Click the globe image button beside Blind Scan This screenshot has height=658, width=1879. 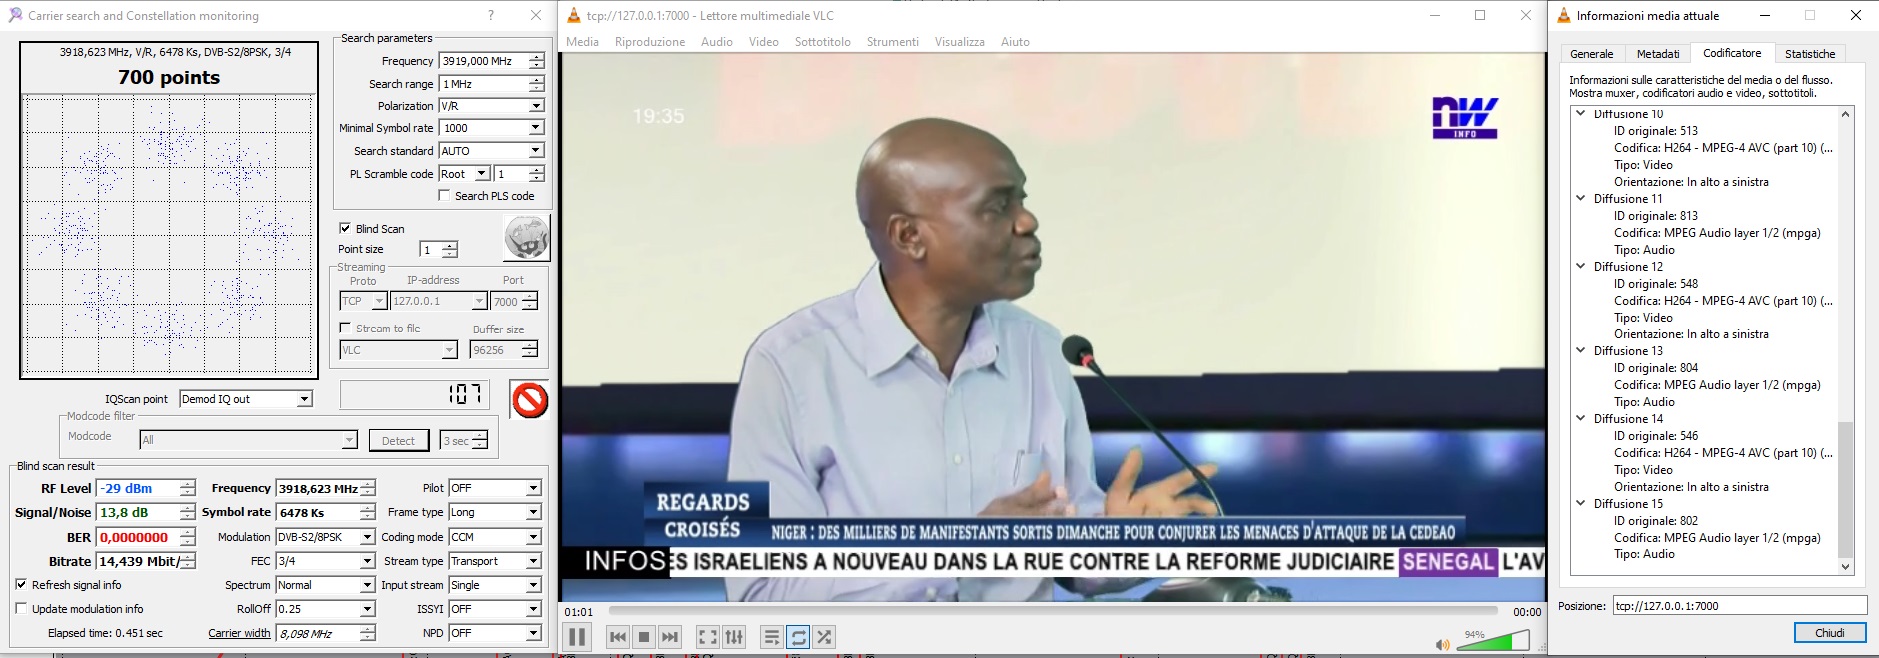tap(526, 238)
